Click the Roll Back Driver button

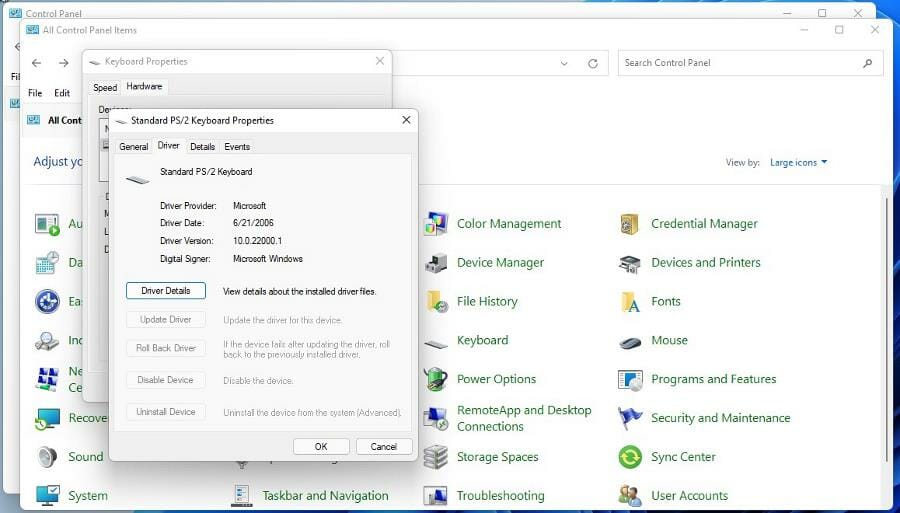pos(166,348)
